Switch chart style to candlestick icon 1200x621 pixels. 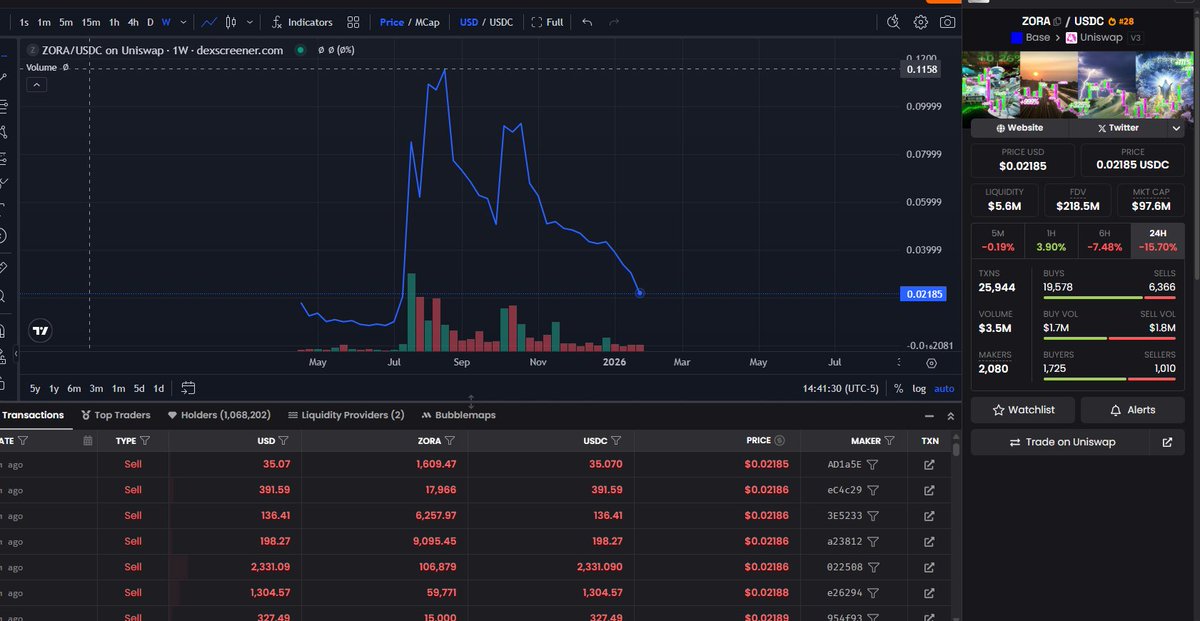click(231, 22)
